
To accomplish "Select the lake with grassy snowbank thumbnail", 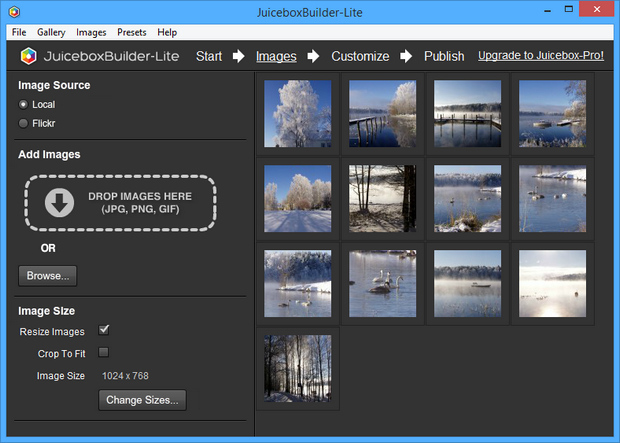I will [467, 199].
